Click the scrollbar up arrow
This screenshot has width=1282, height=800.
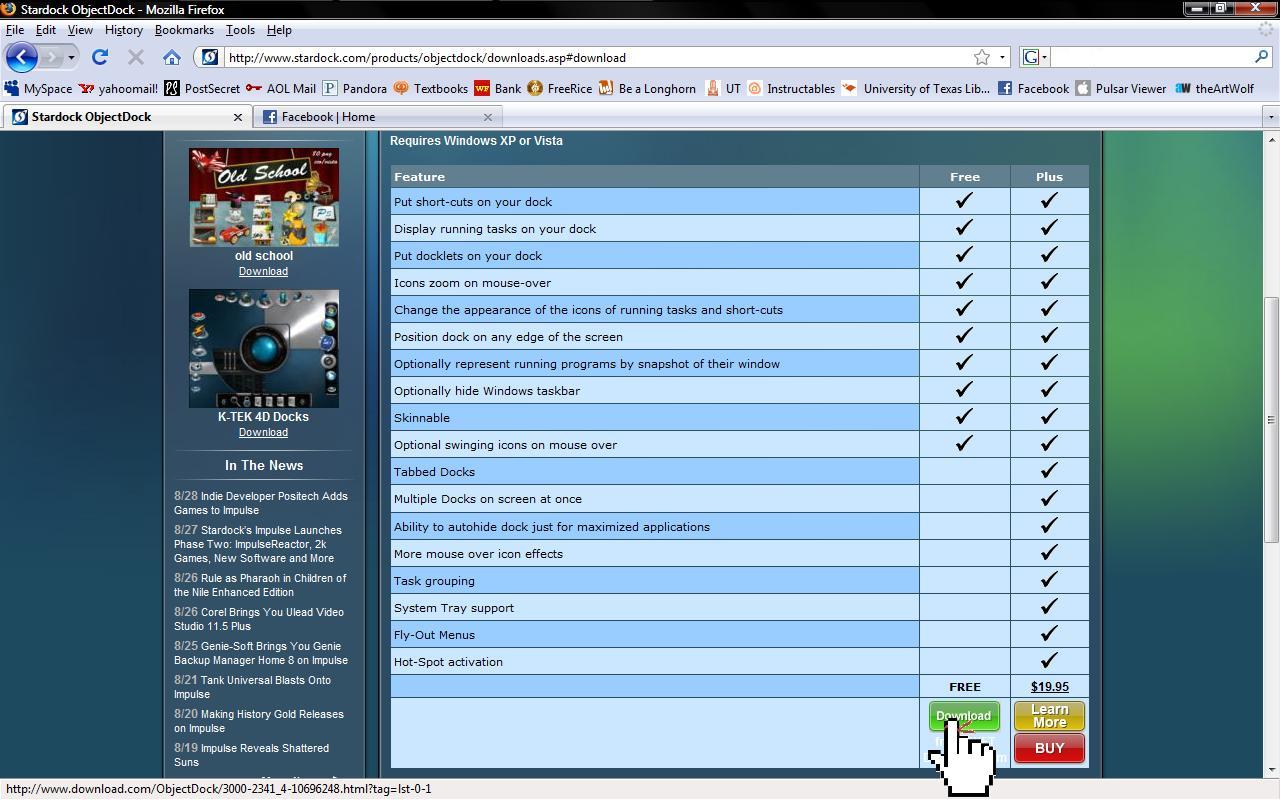click(1271, 139)
